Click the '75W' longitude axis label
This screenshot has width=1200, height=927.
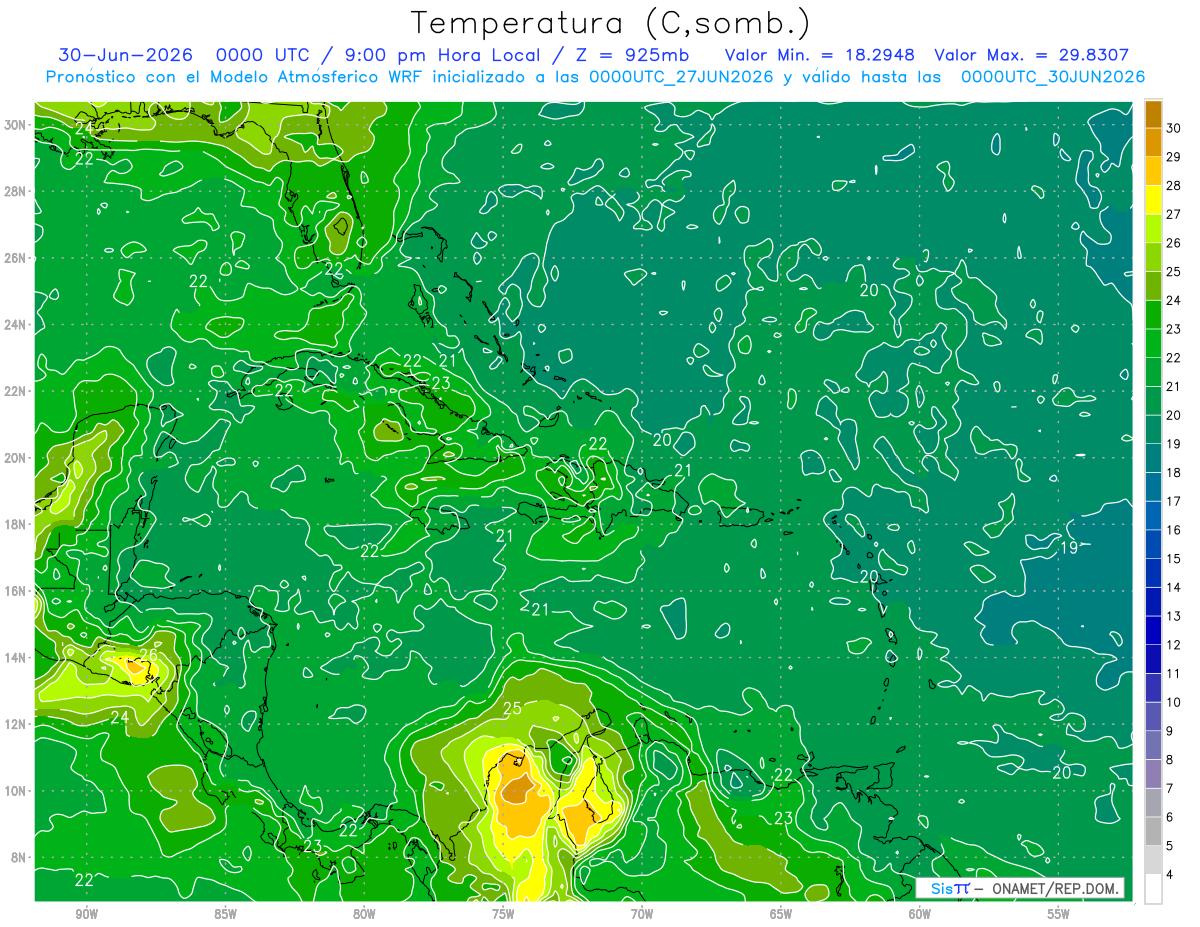click(x=503, y=914)
